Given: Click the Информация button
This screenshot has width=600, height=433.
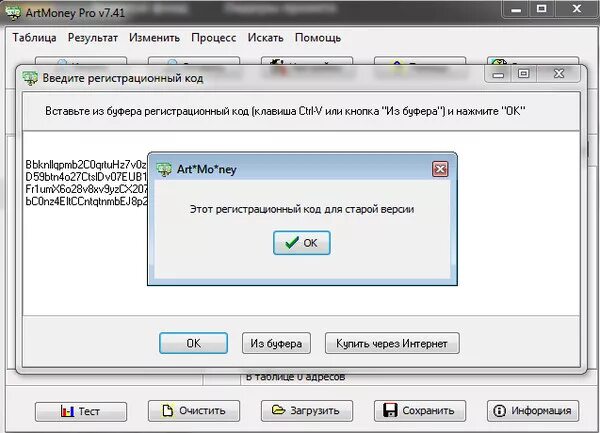Looking at the screenshot, I should pos(533,411).
